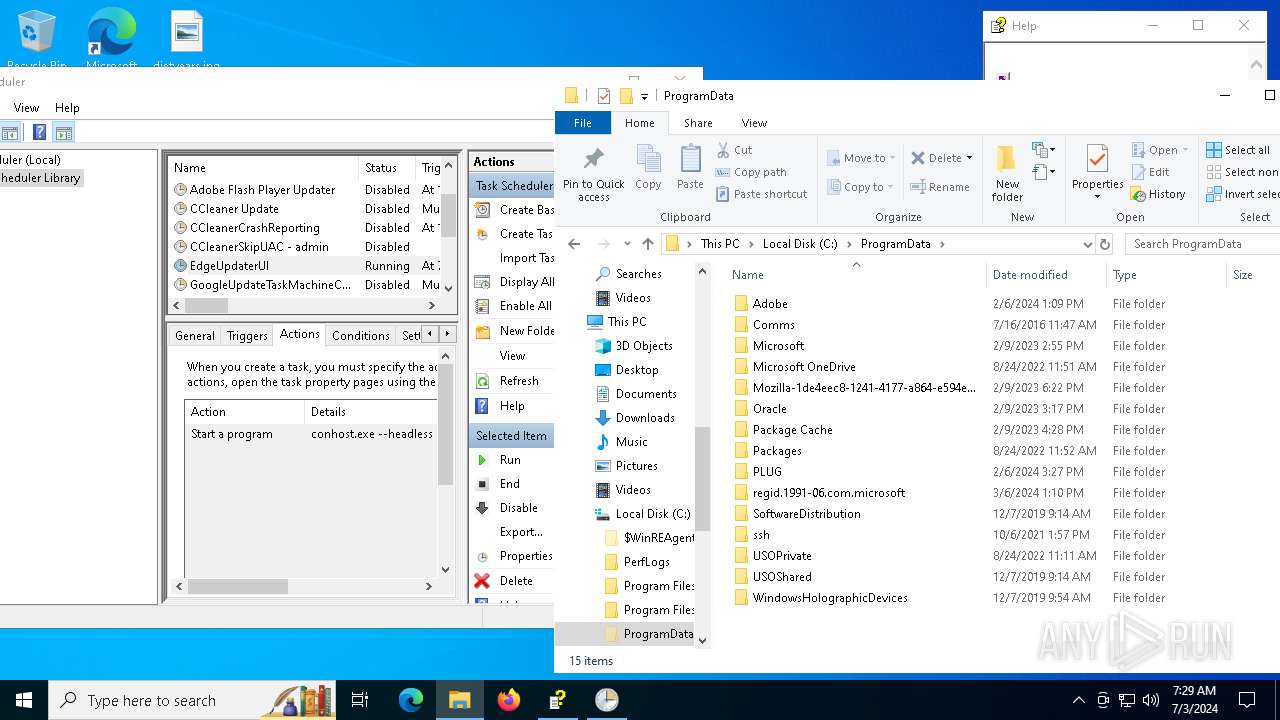Click Paste shortcut command
Image resolution: width=1280 pixels, height=720 pixels.
point(761,194)
